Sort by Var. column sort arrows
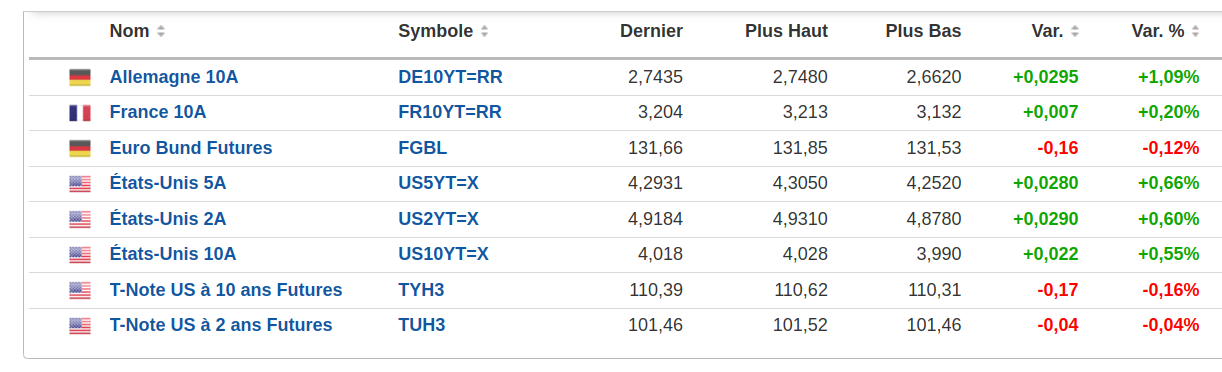1222x372 pixels. tap(1075, 31)
